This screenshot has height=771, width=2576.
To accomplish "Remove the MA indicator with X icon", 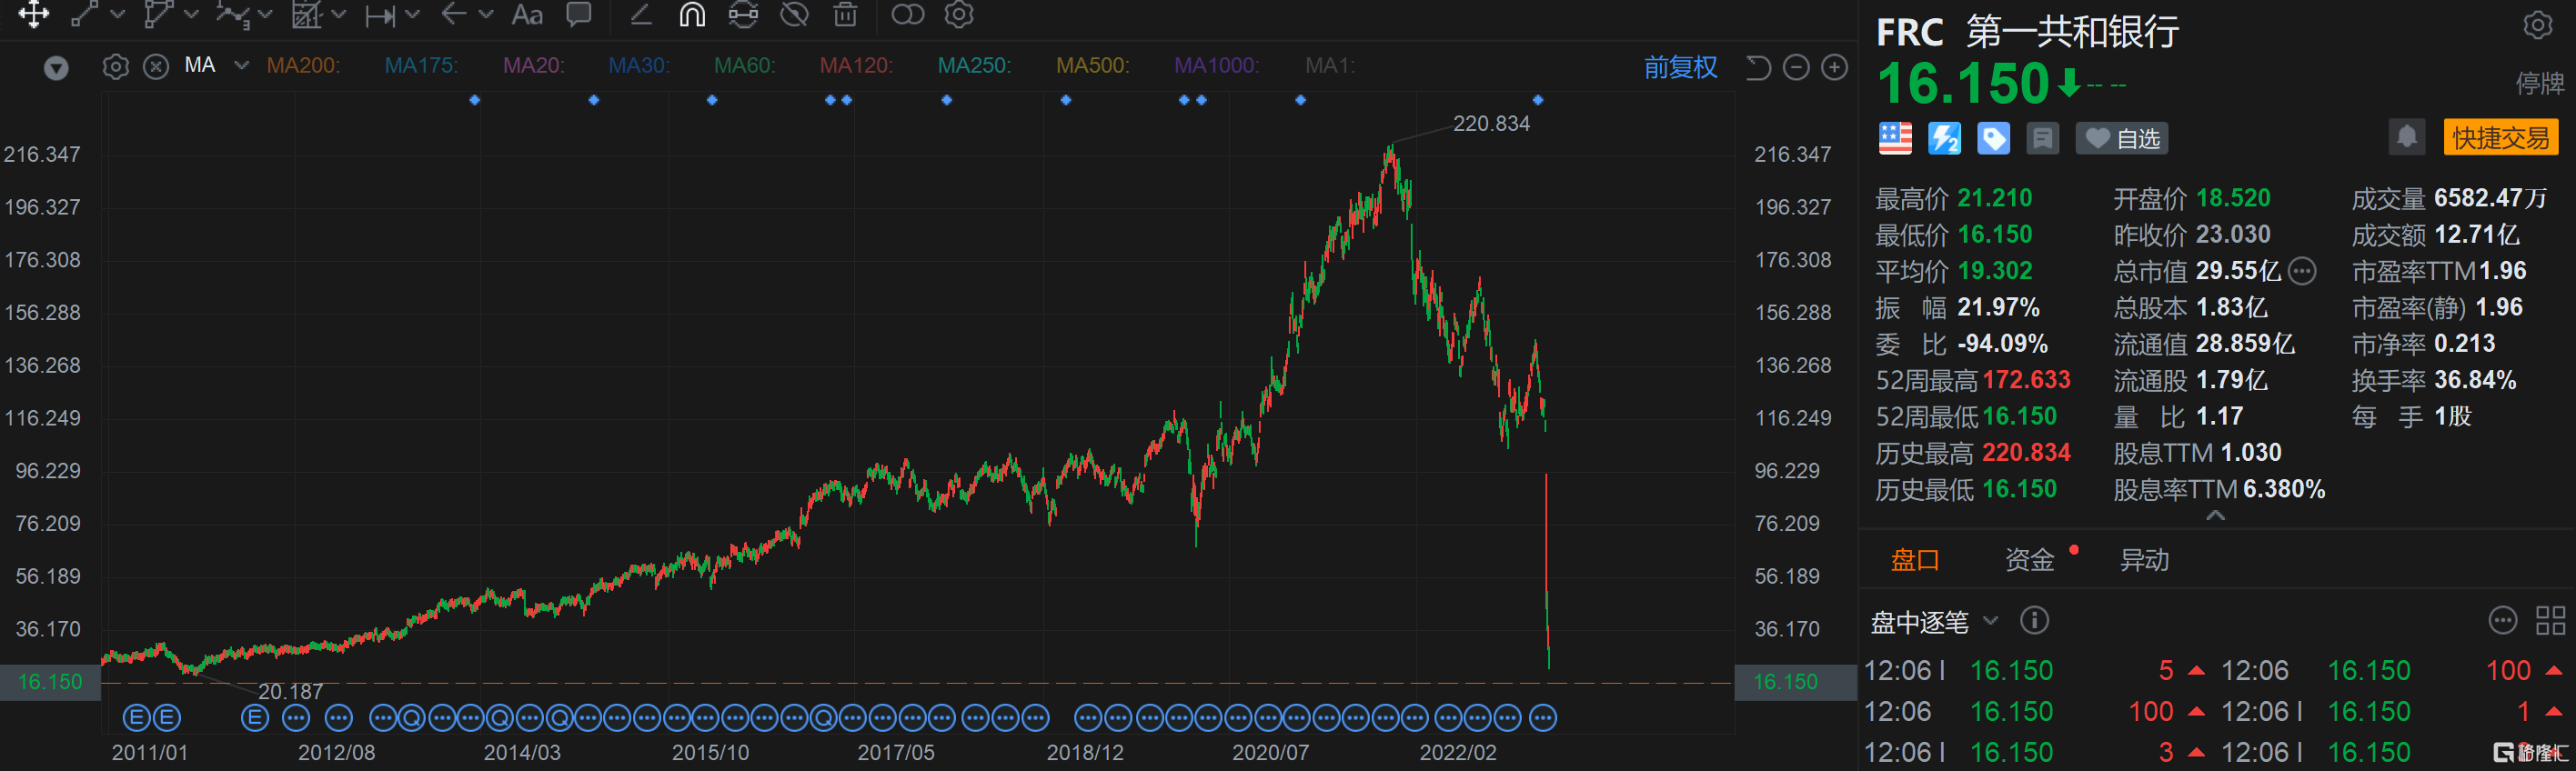I will pyautogui.click(x=156, y=67).
